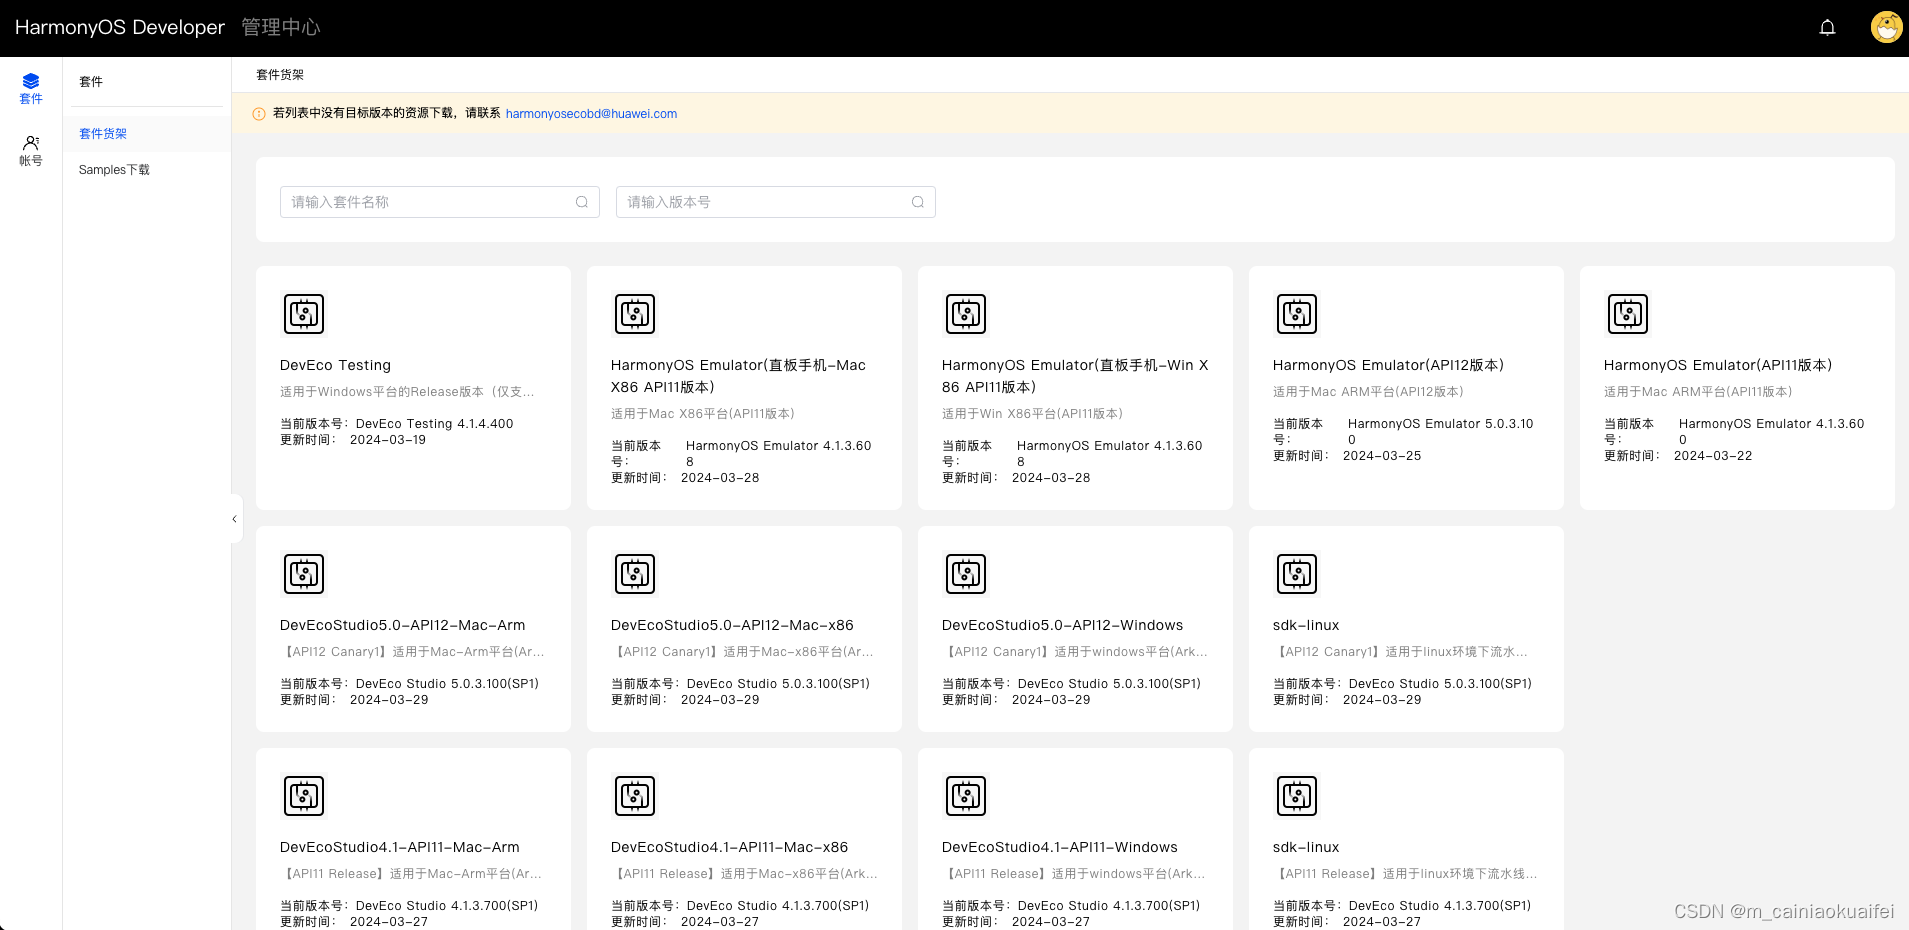This screenshot has width=1909, height=930.
Task: Open DevEcoStudio5.0-API12-Mac-Arm title
Action: click(402, 626)
